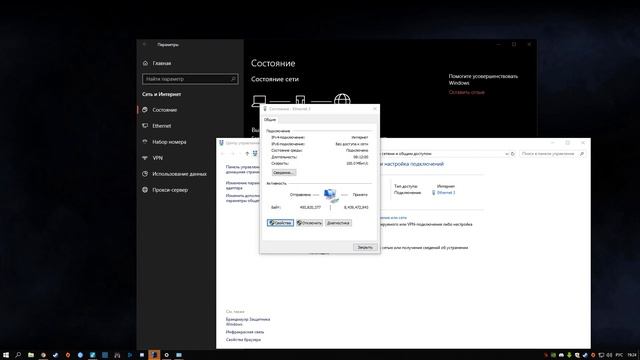Click the search magnifier in Settings search box
The height and width of the screenshot is (360, 640).
[233, 79]
